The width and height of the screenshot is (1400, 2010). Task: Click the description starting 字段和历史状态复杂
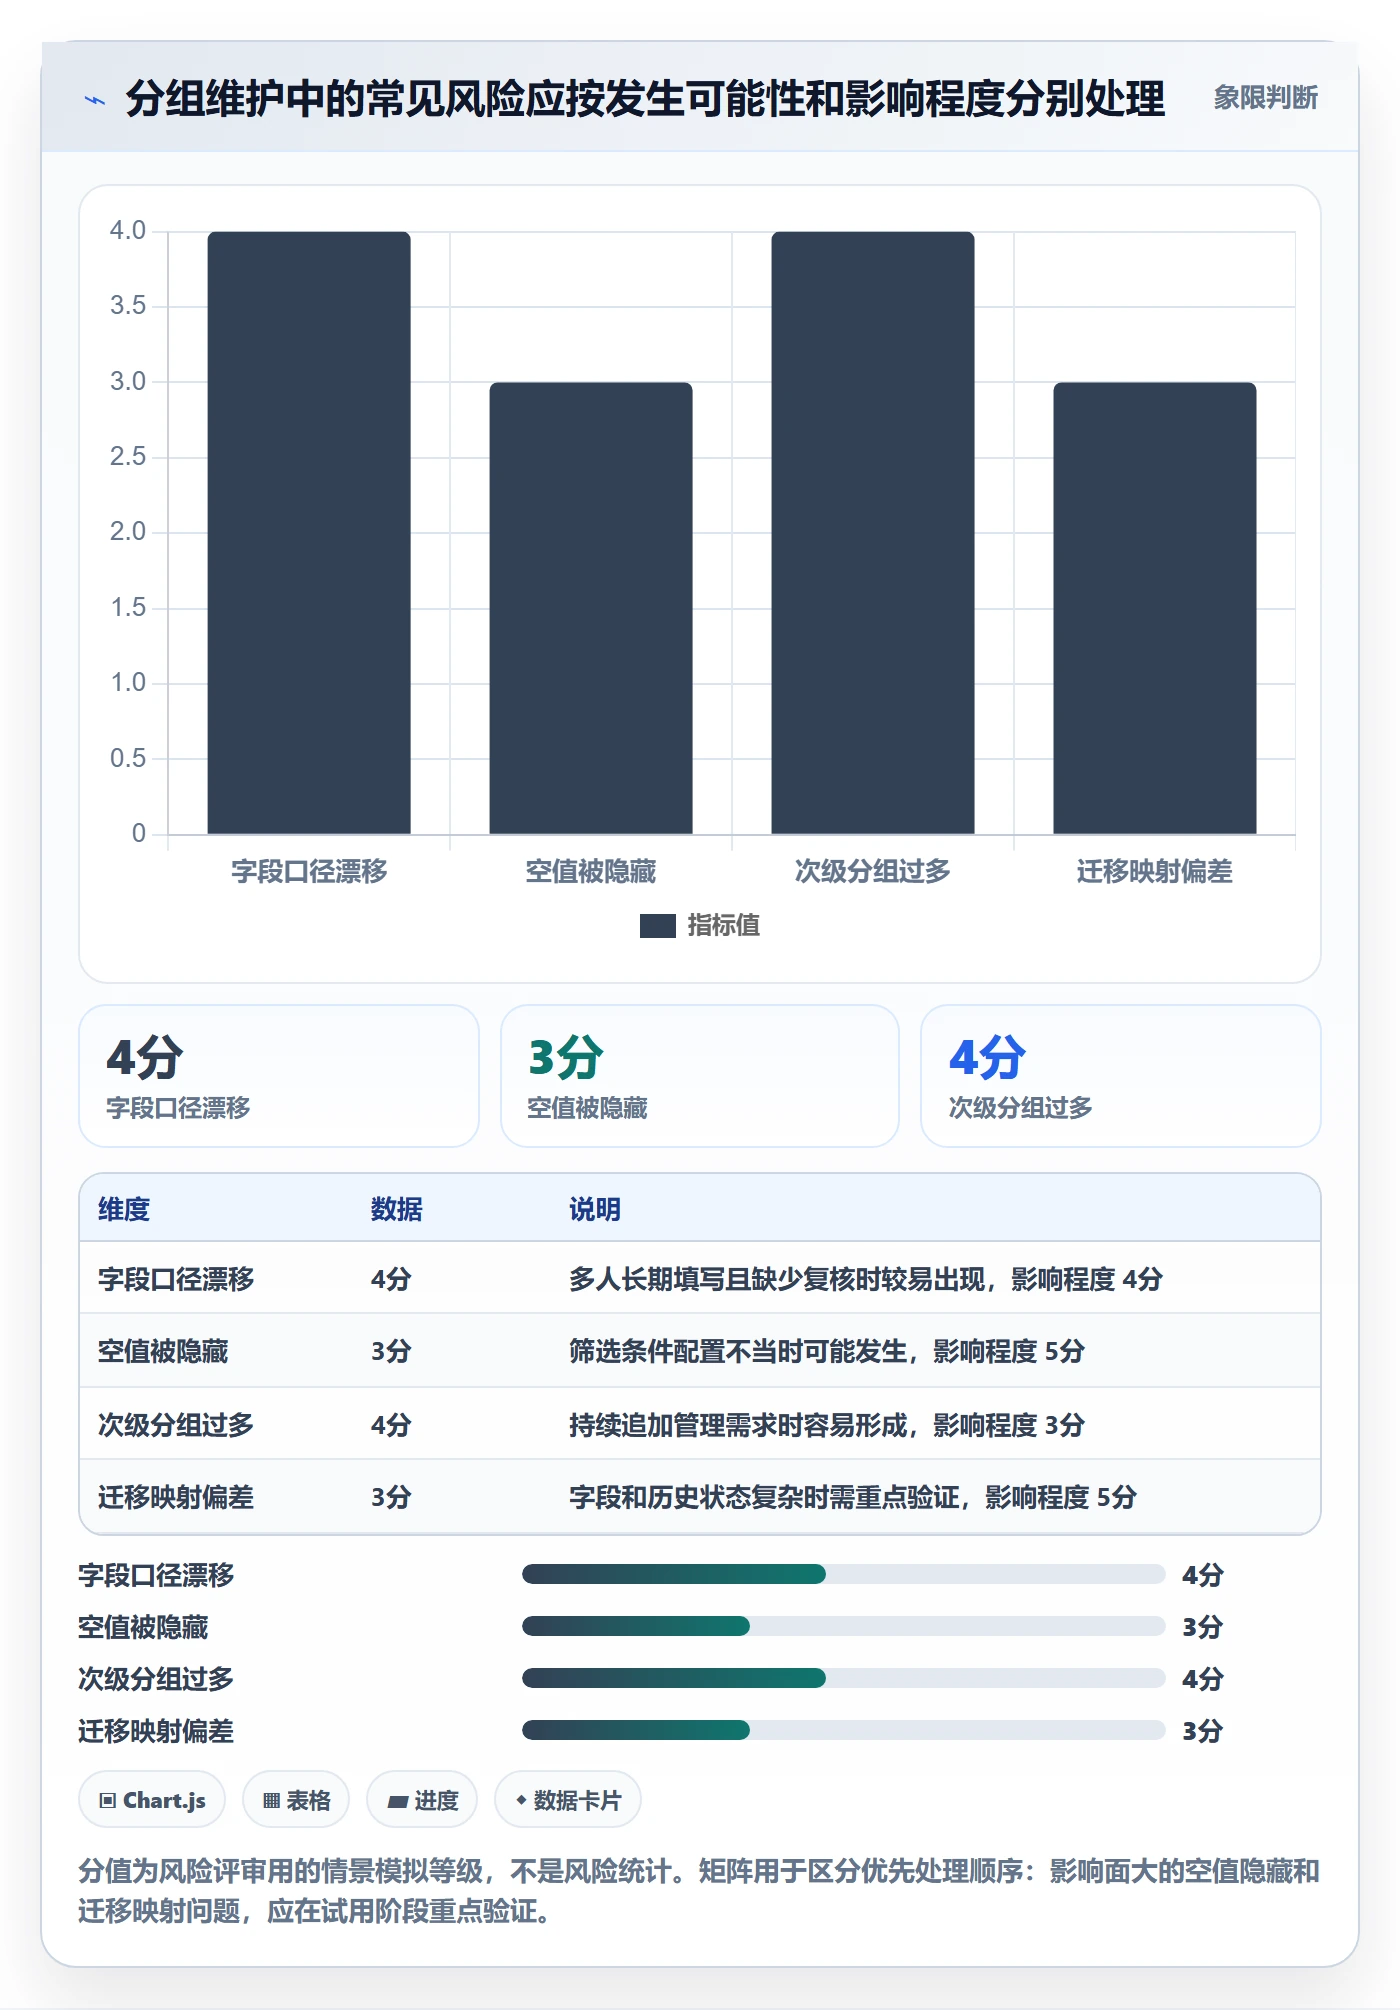coord(853,1497)
